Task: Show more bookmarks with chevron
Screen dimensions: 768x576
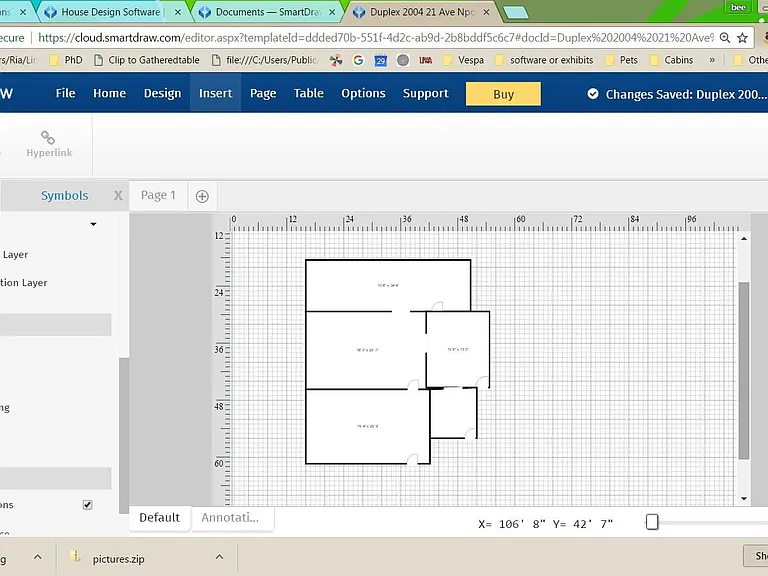Action: pyautogui.click(x=712, y=60)
